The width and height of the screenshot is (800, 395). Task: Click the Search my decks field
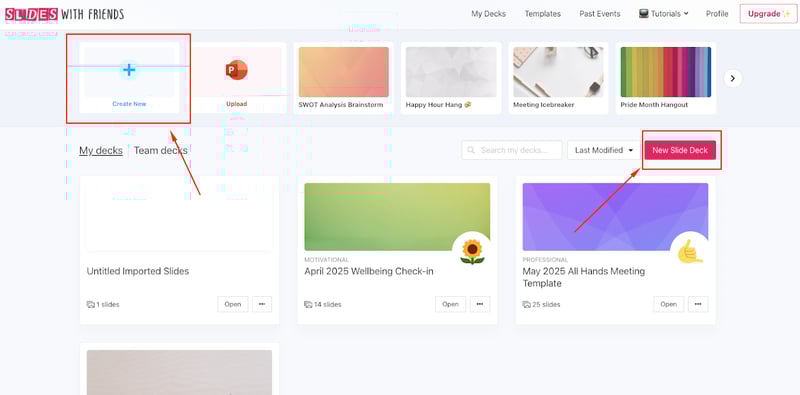(x=512, y=150)
